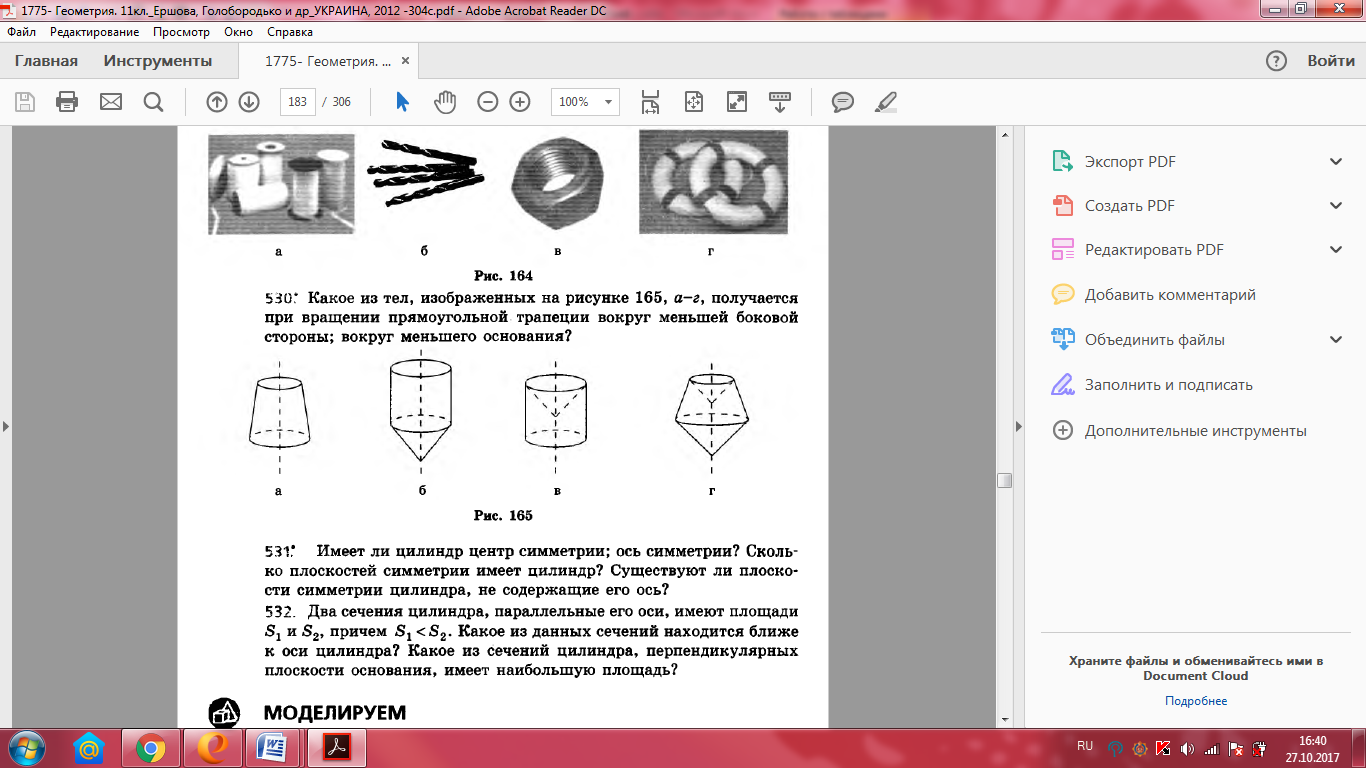Zoom out with the minus button
The width and height of the screenshot is (1366, 768).
pyautogui.click(x=487, y=102)
